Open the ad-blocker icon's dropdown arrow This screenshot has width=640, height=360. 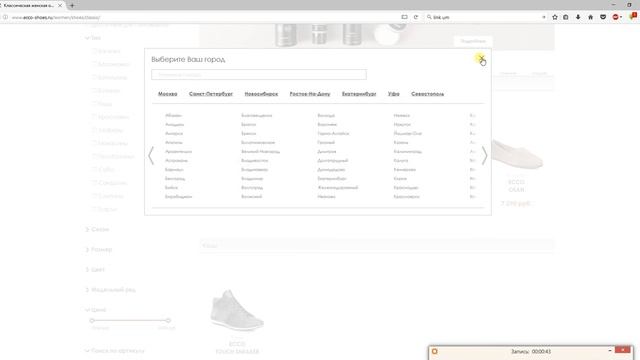pos(621,17)
